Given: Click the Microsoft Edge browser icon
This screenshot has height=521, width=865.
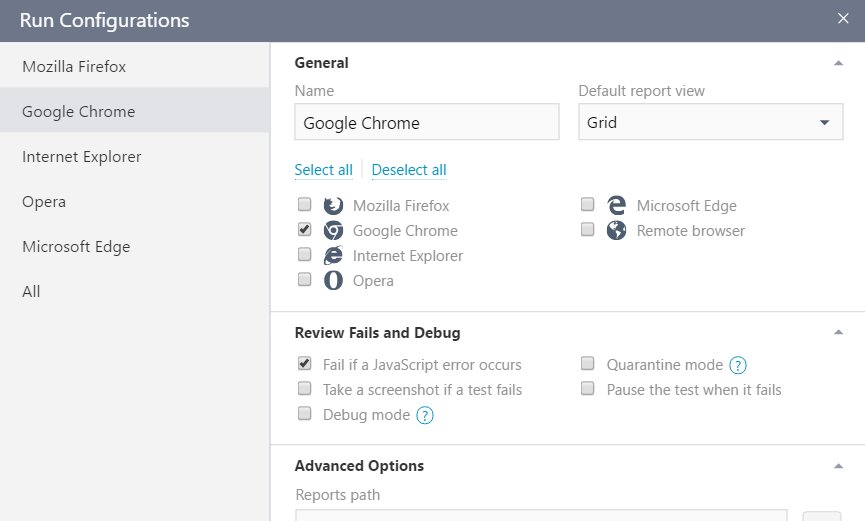Looking at the screenshot, I should click(x=617, y=206).
